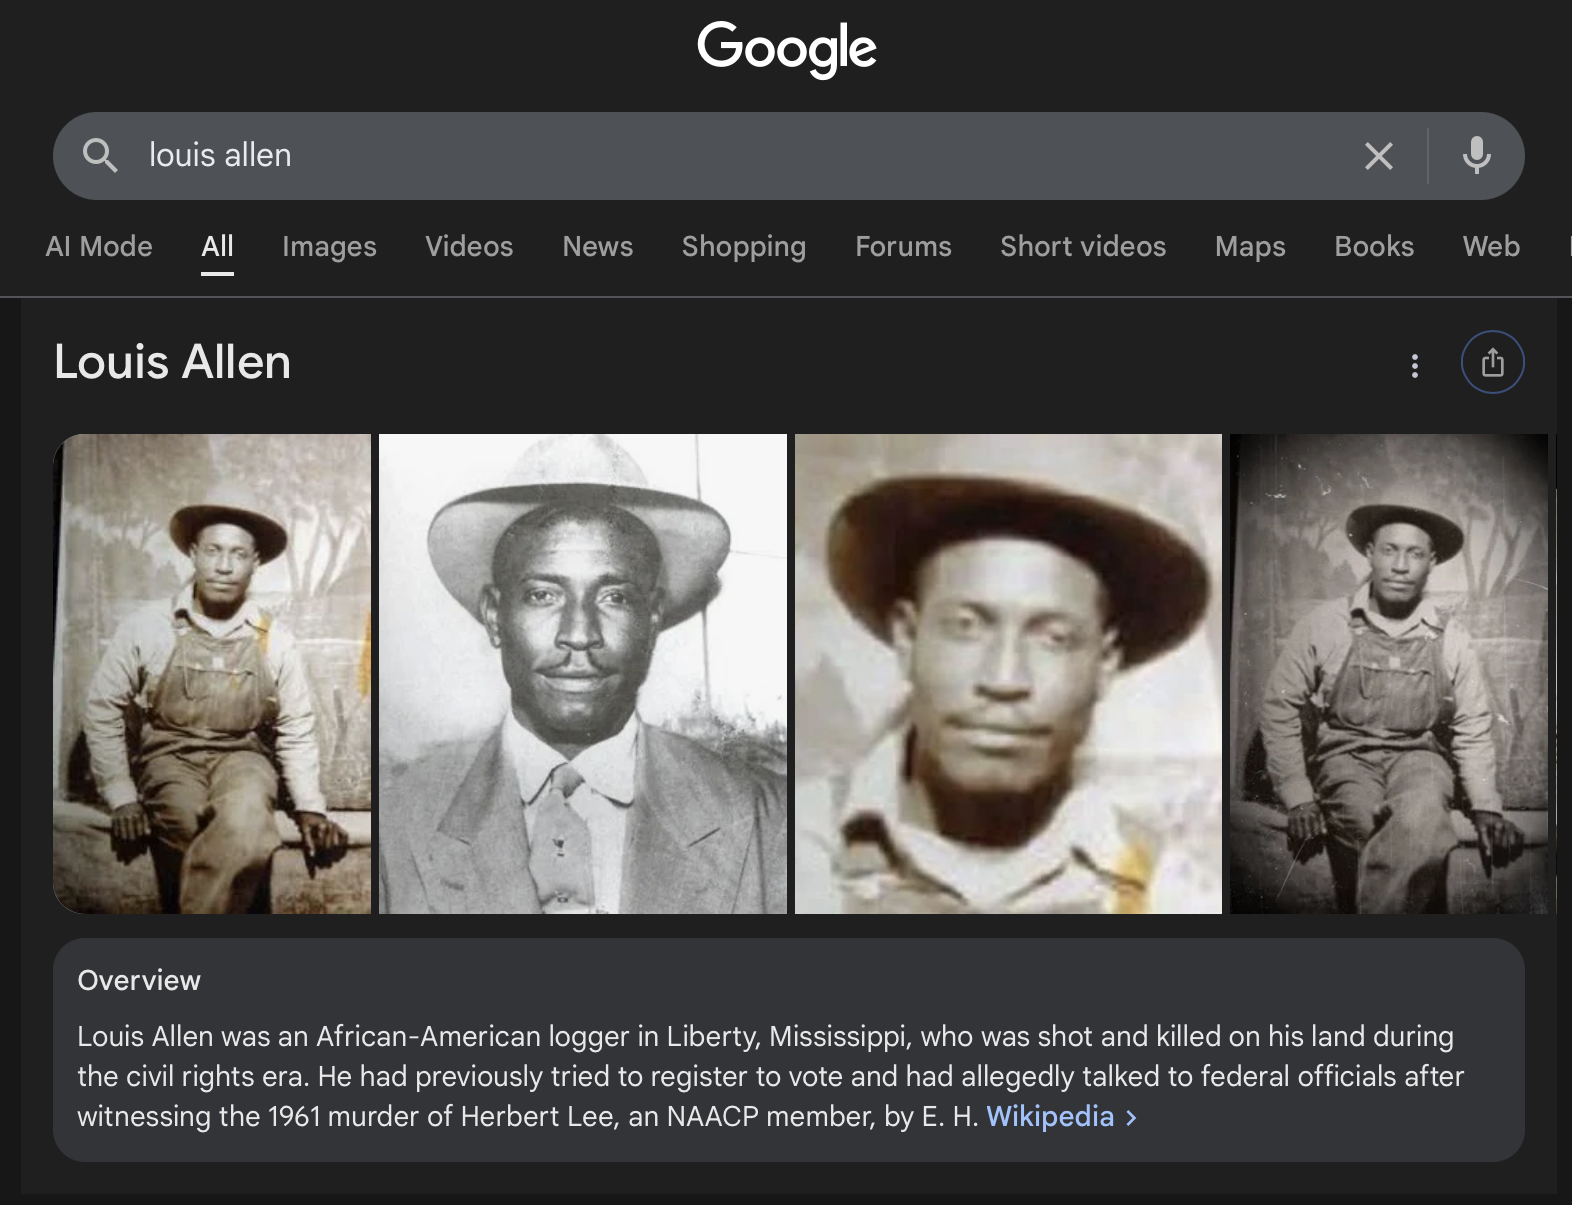
Task: Open the three-dot more options menu
Action: pos(1415,366)
